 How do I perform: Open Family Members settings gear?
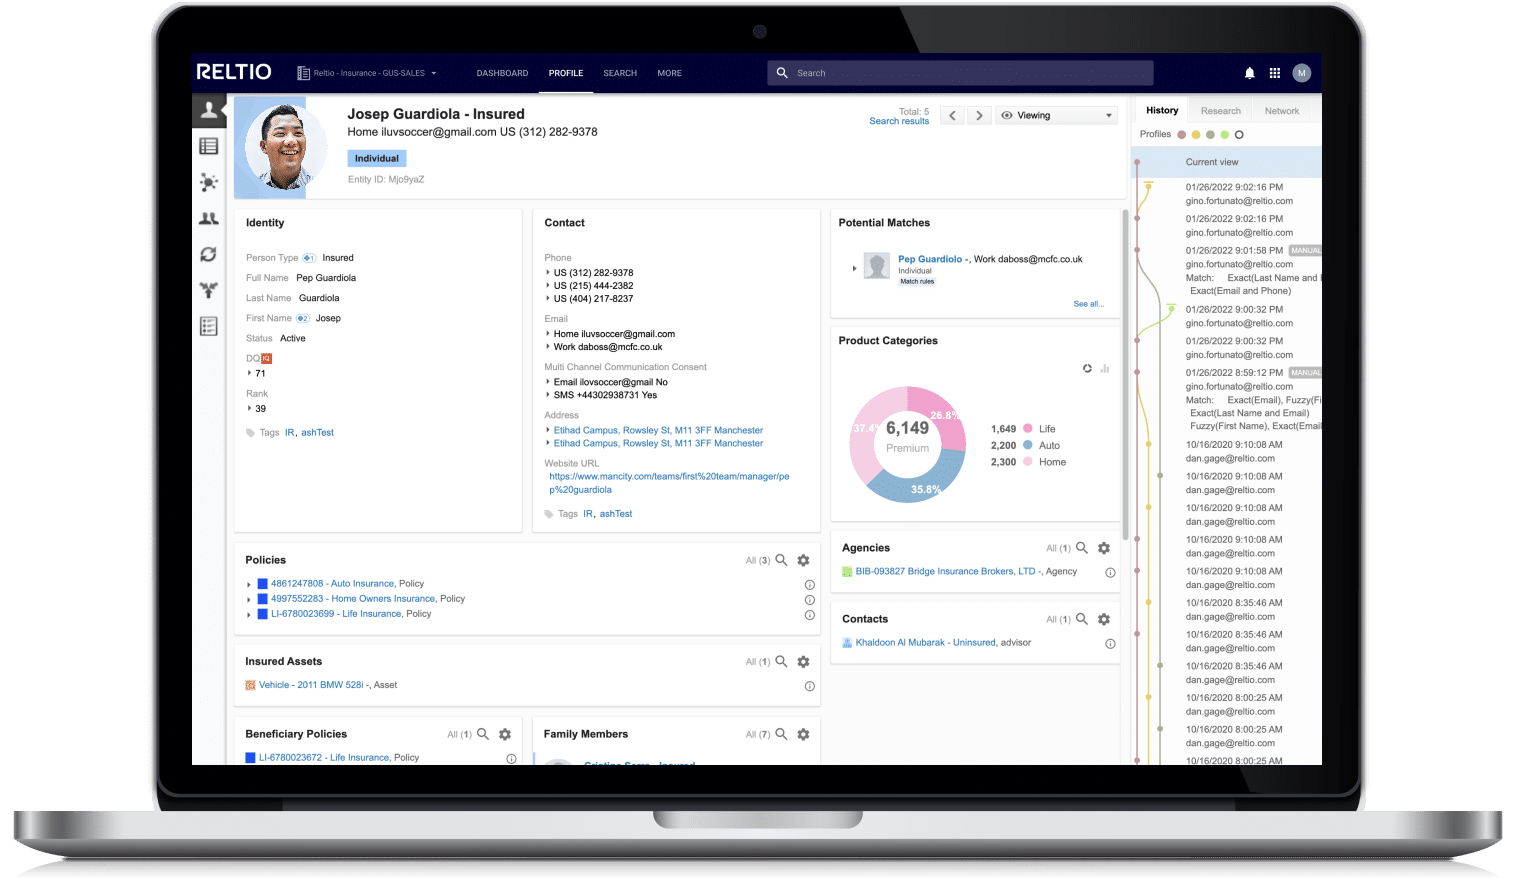[803, 734]
